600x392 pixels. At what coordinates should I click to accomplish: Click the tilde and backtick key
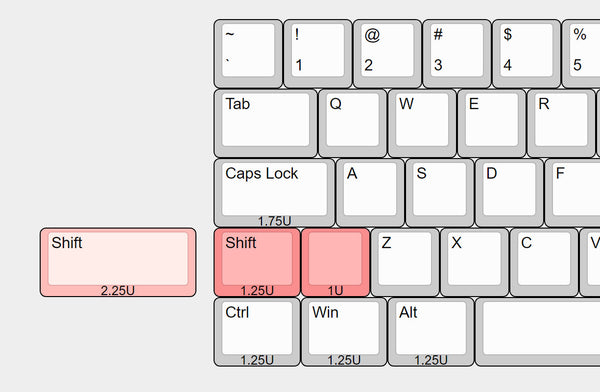click(248, 54)
